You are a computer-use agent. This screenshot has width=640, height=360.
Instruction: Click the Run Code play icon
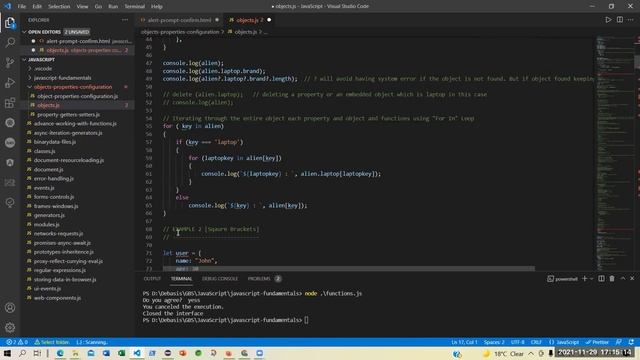(x=608, y=20)
